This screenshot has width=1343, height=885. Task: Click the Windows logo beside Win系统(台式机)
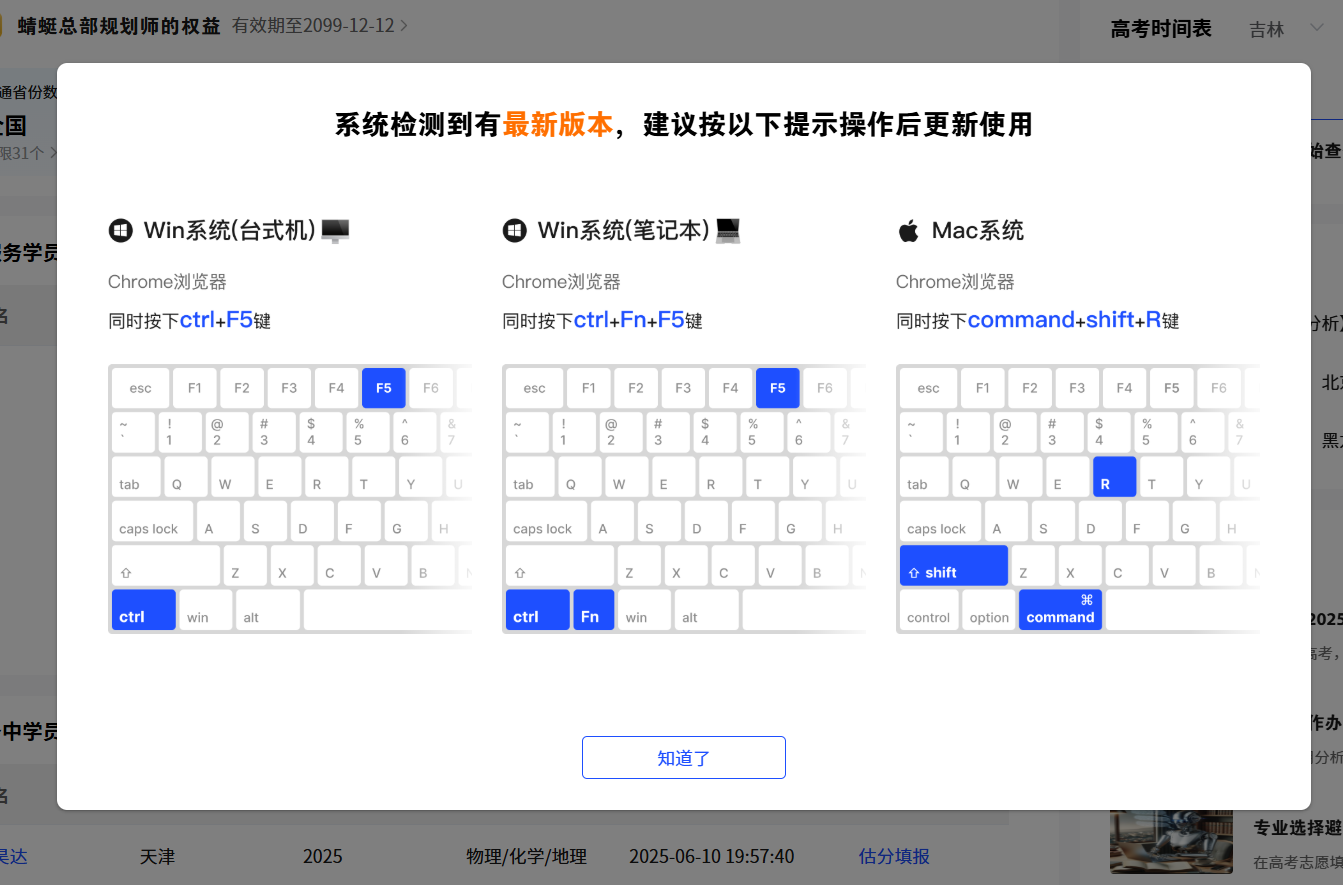tap(120, 230)
